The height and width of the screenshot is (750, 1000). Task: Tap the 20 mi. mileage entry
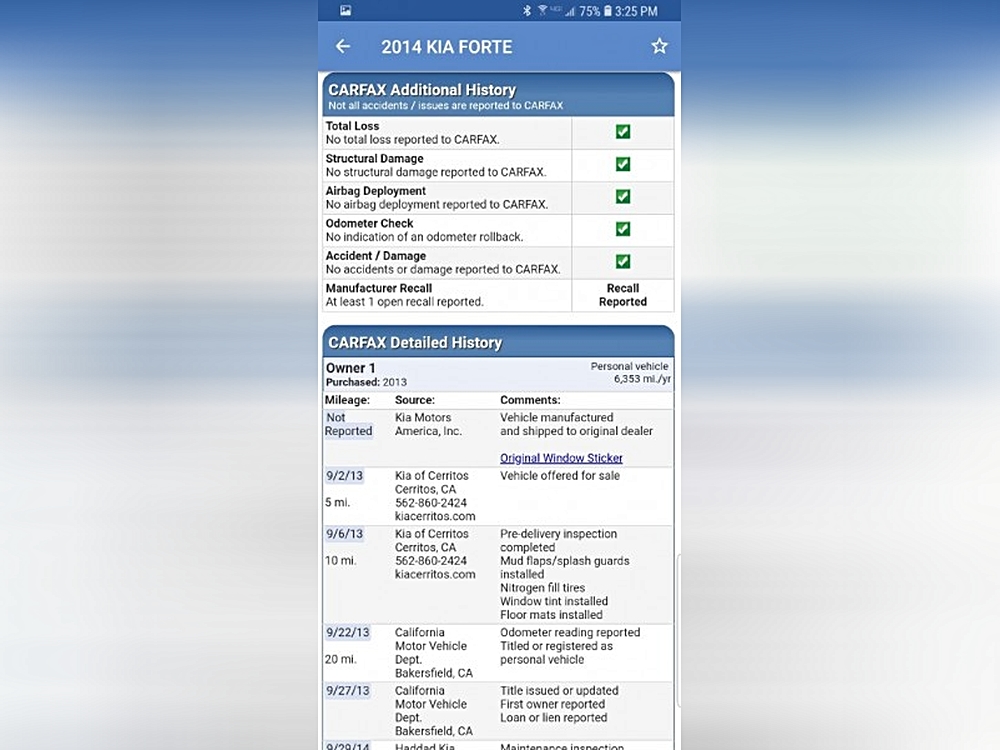341,659
